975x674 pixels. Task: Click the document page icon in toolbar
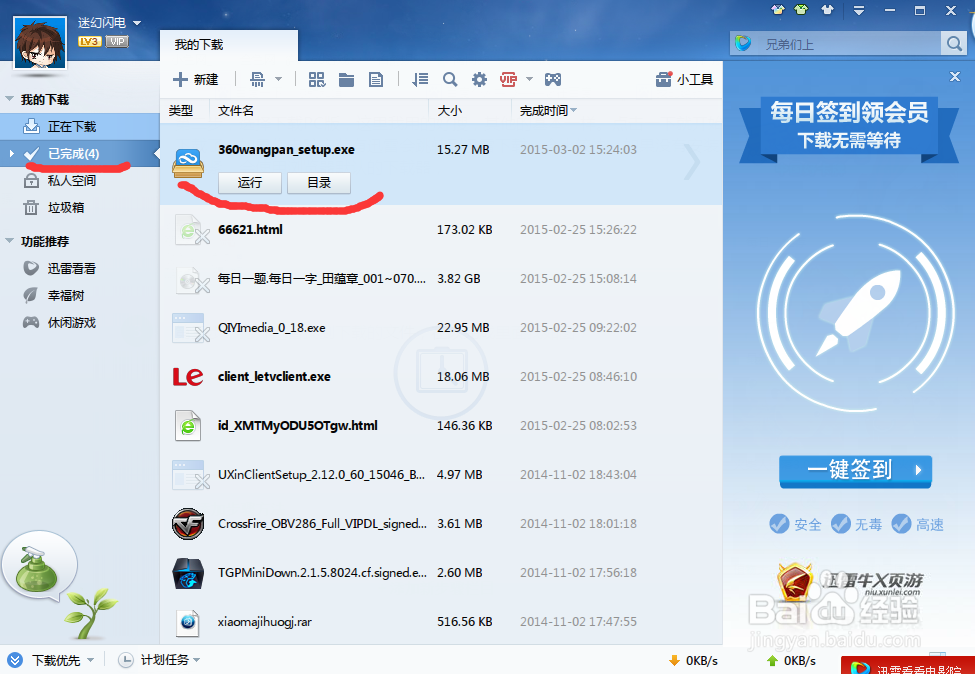[376, 80]
